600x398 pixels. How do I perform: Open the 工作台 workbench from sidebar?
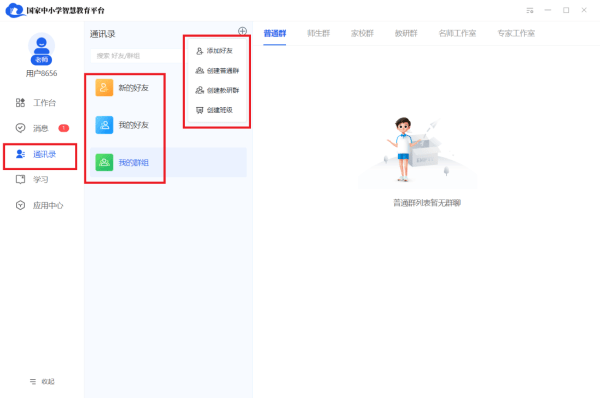[x=36, y=103]
